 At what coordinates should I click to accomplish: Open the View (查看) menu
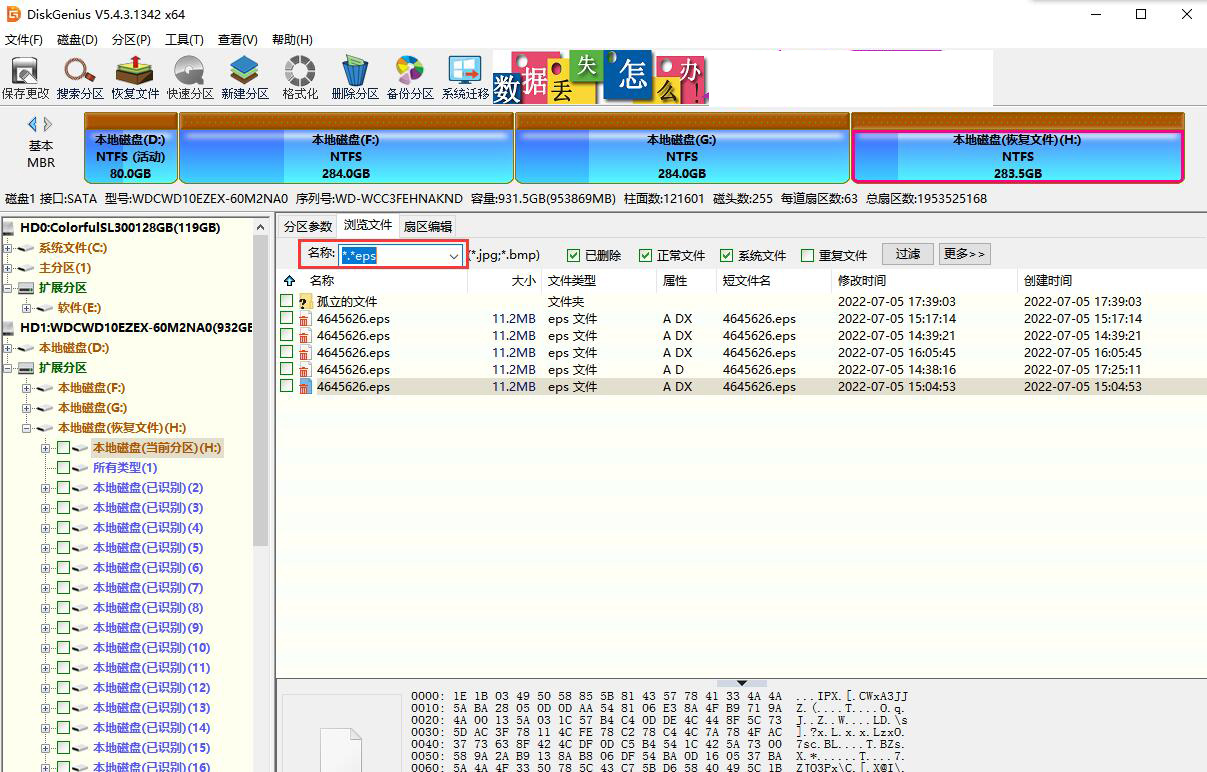point(238,40)
